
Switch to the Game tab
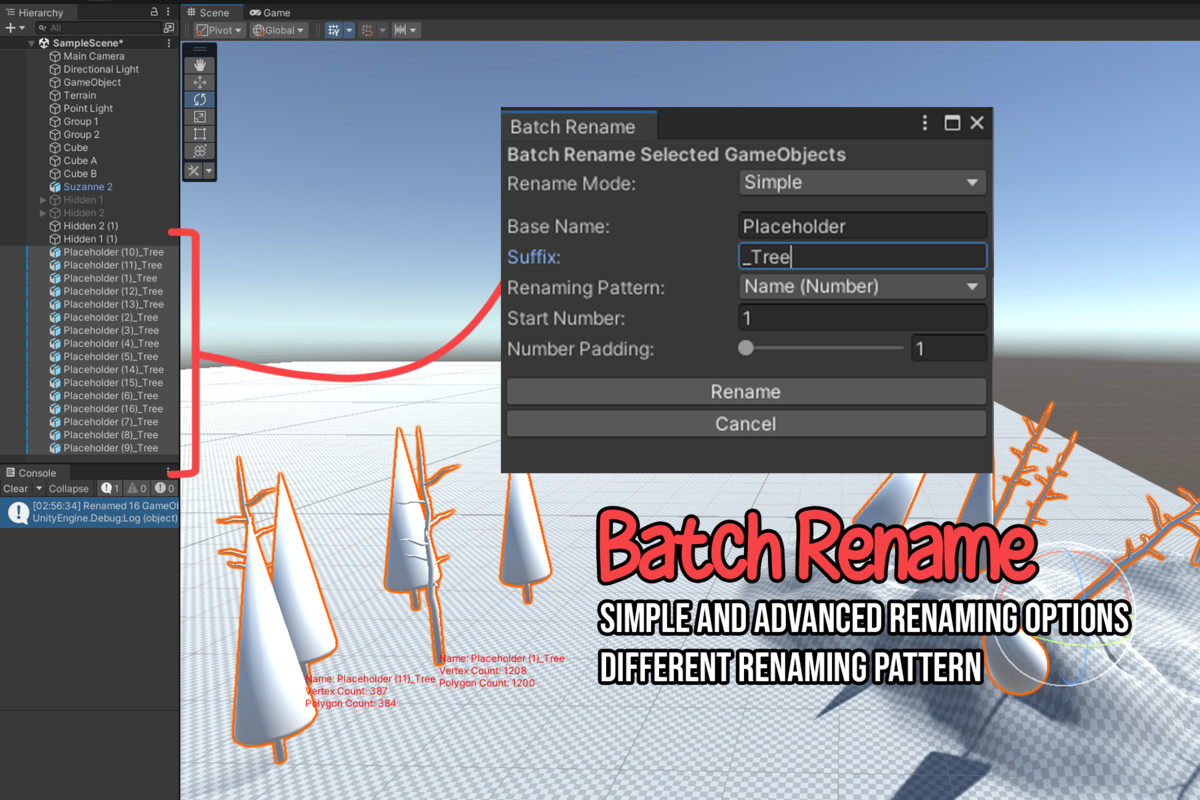(270, 13)
